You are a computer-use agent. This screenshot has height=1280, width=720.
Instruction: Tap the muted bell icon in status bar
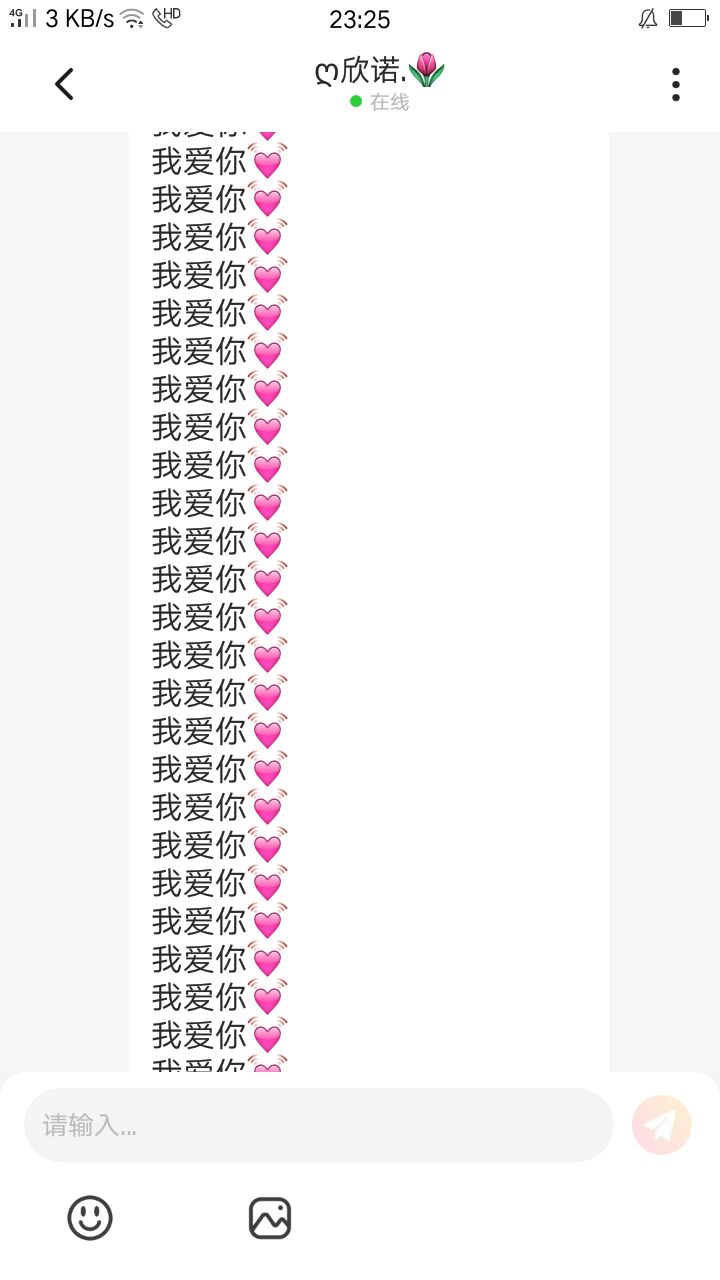click(x=648, y=18)
